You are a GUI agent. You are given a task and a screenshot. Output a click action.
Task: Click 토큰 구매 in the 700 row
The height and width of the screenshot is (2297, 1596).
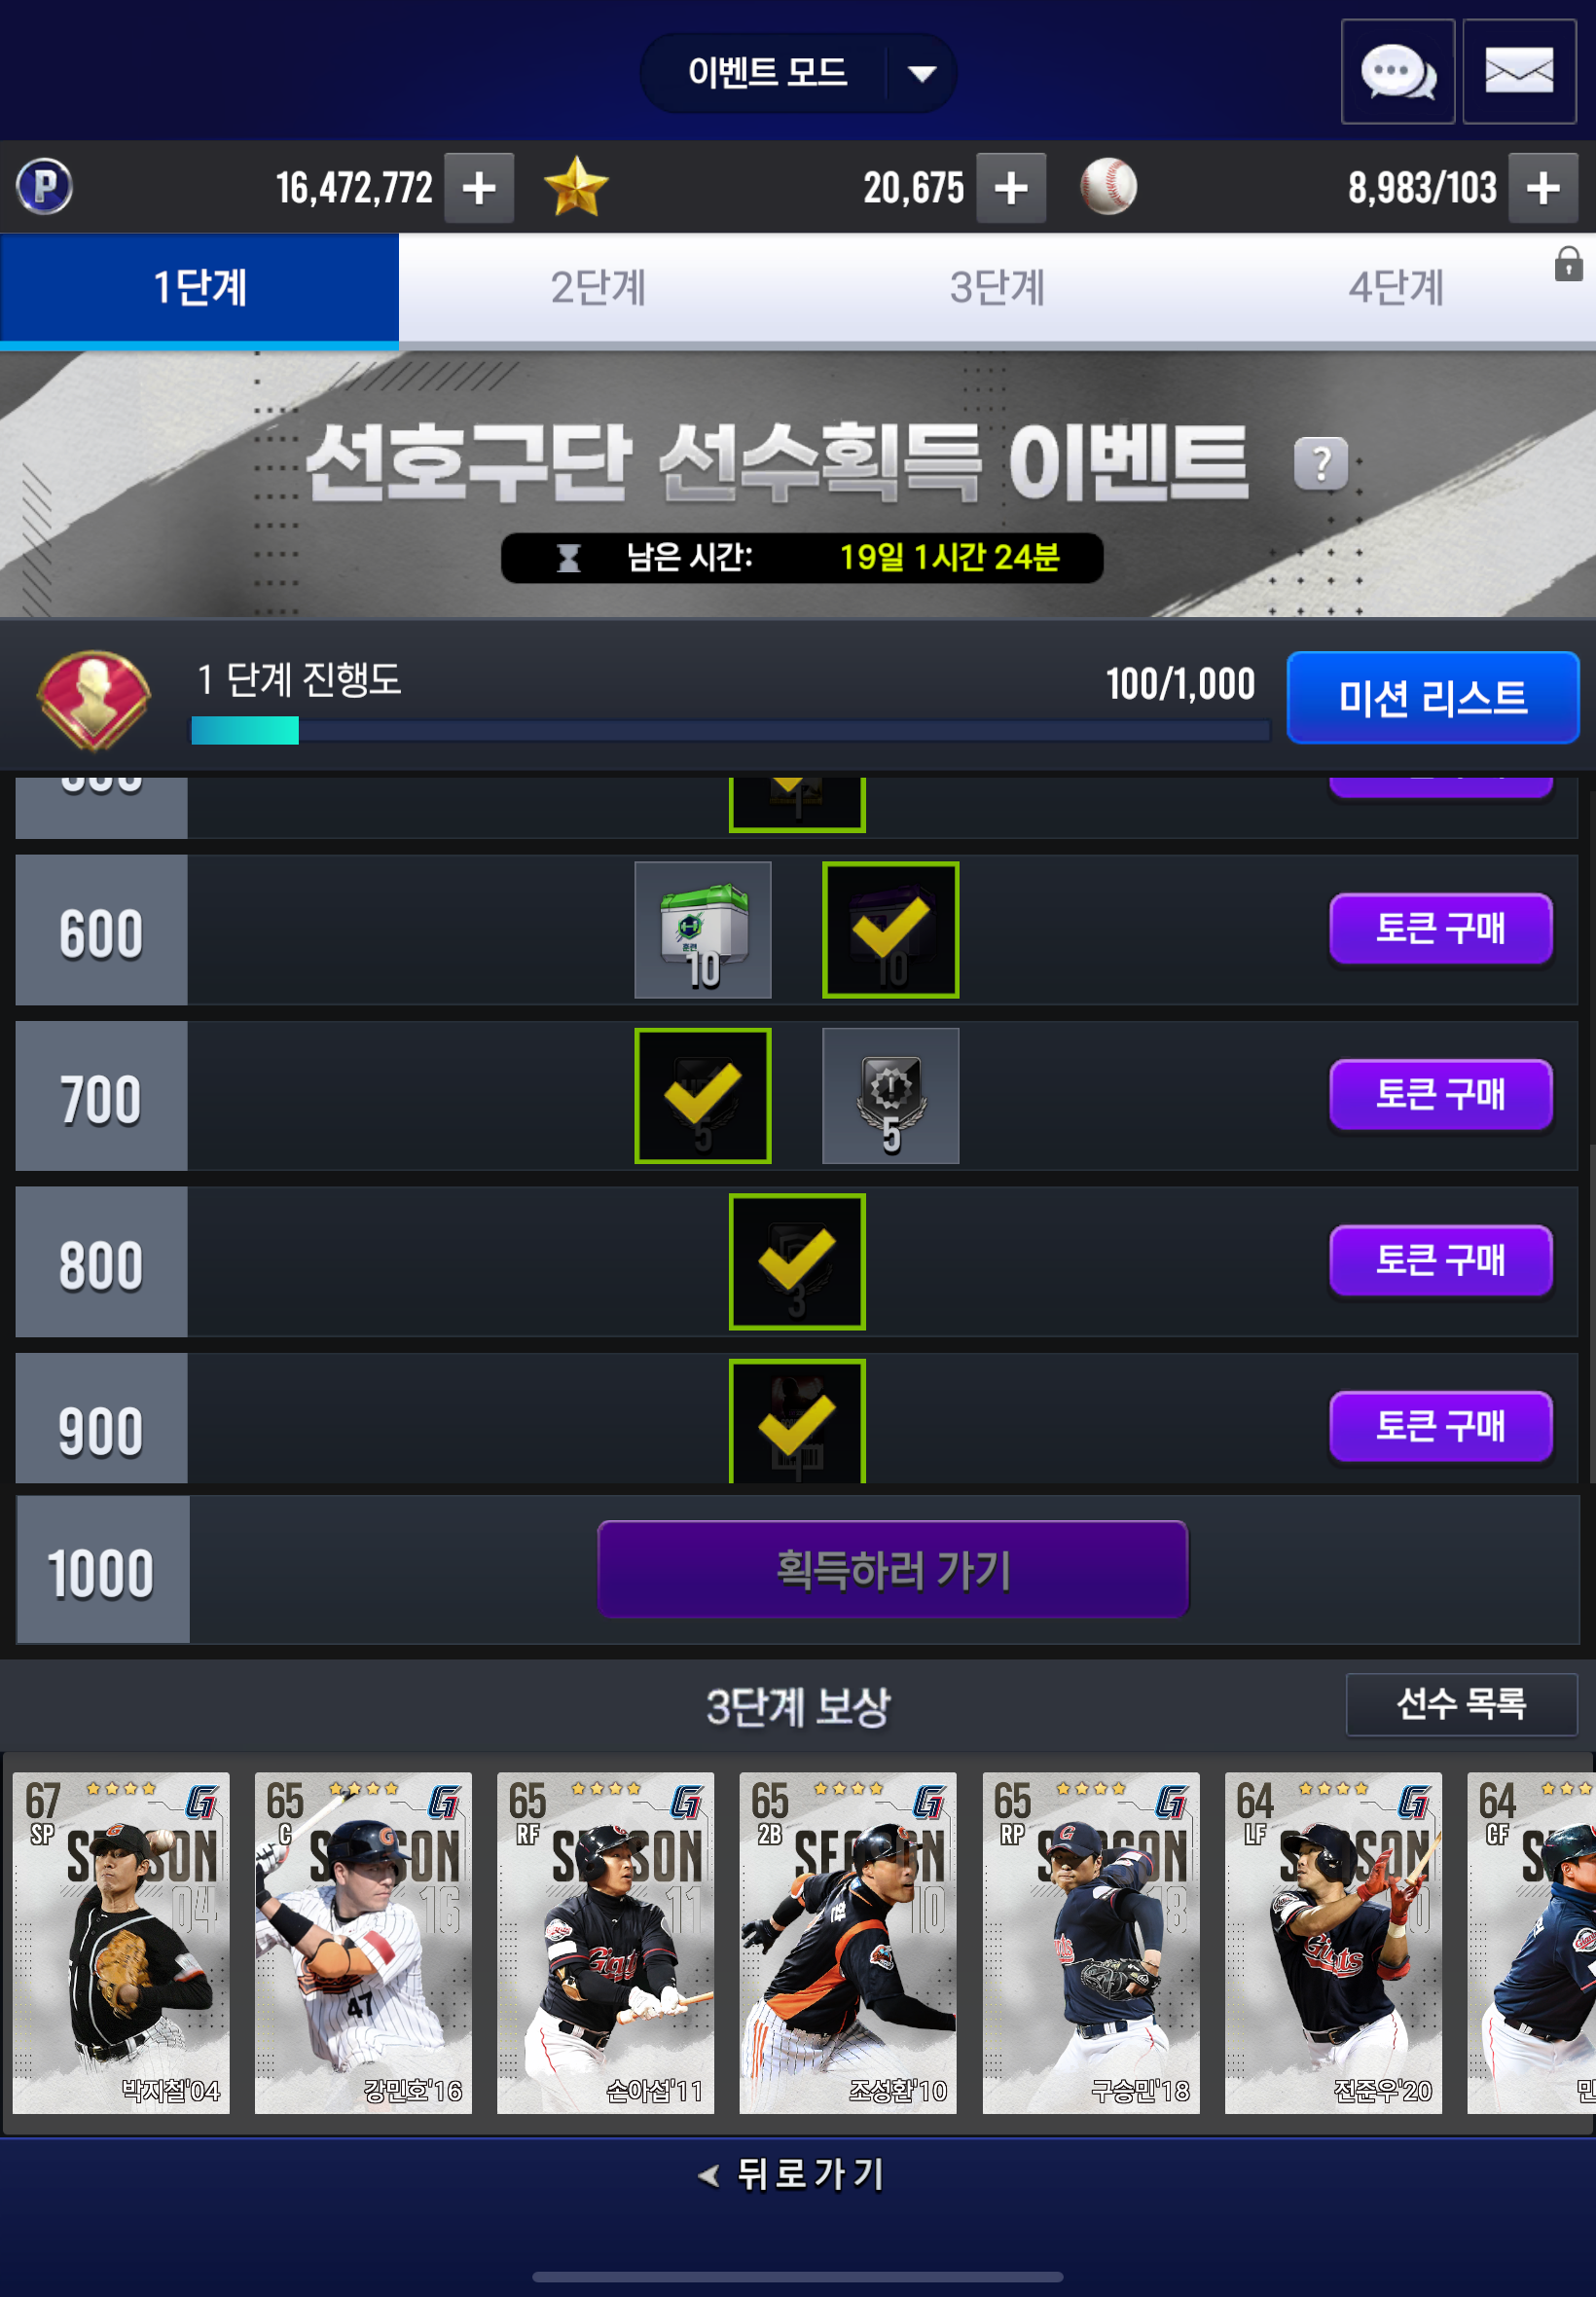pos(1440,1095)
